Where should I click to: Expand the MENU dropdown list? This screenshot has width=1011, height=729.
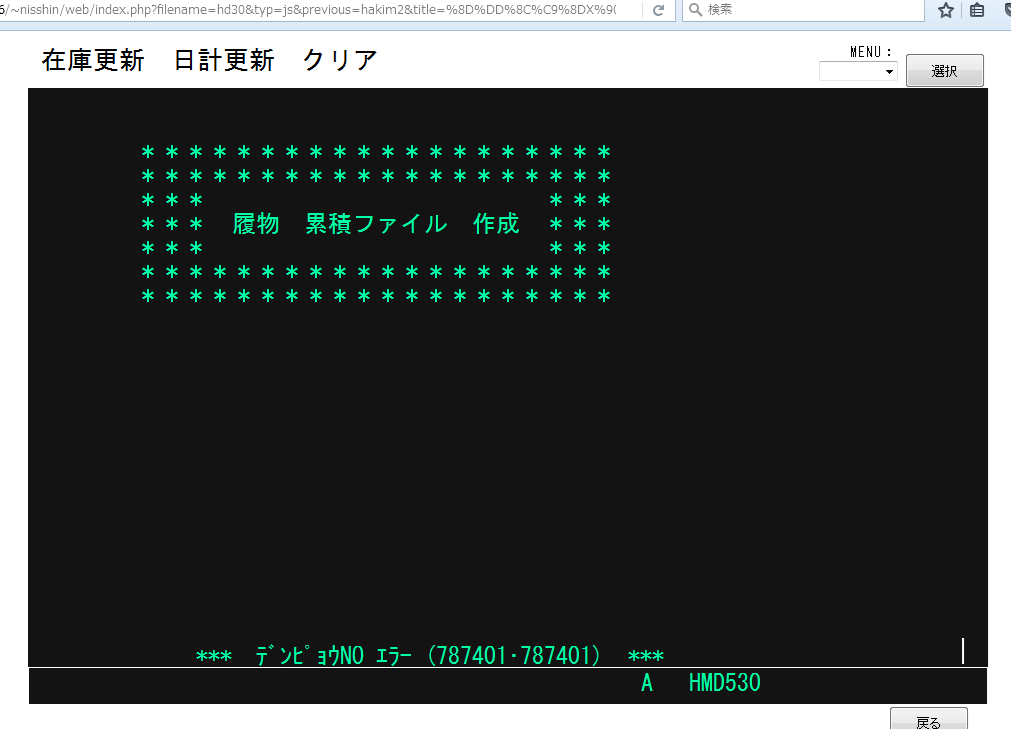[858, 72]
